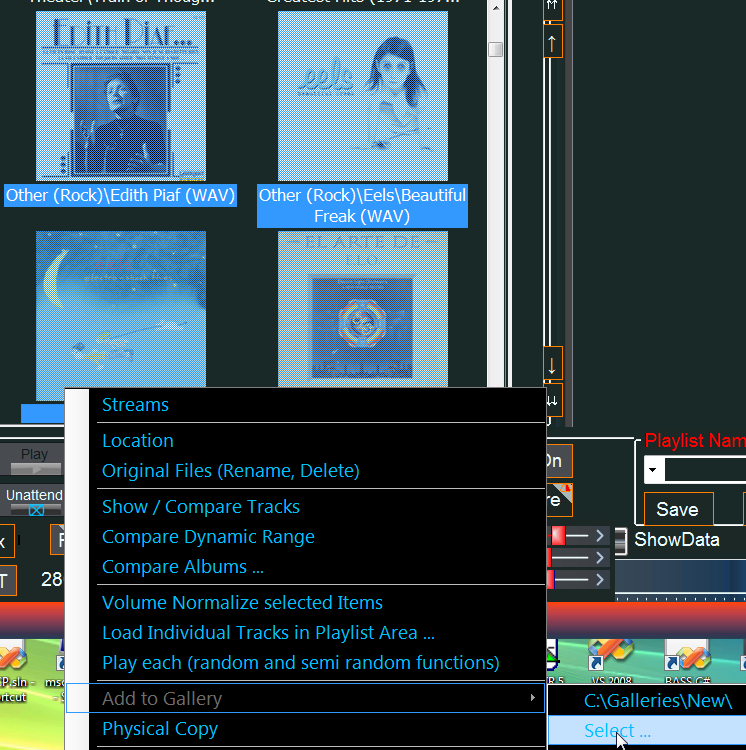The width and height of the screenshot is (746, 750).
Task: Click the Edith Piaf album cover
Action: [x=121, y=96]
